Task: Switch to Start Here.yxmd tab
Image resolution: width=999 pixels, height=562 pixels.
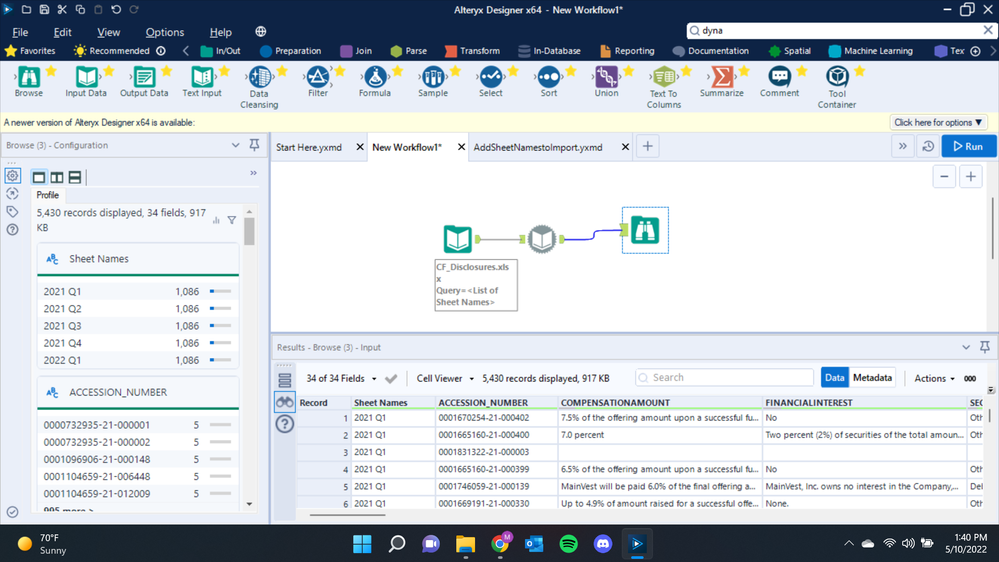Action: (x=309, y=147)
